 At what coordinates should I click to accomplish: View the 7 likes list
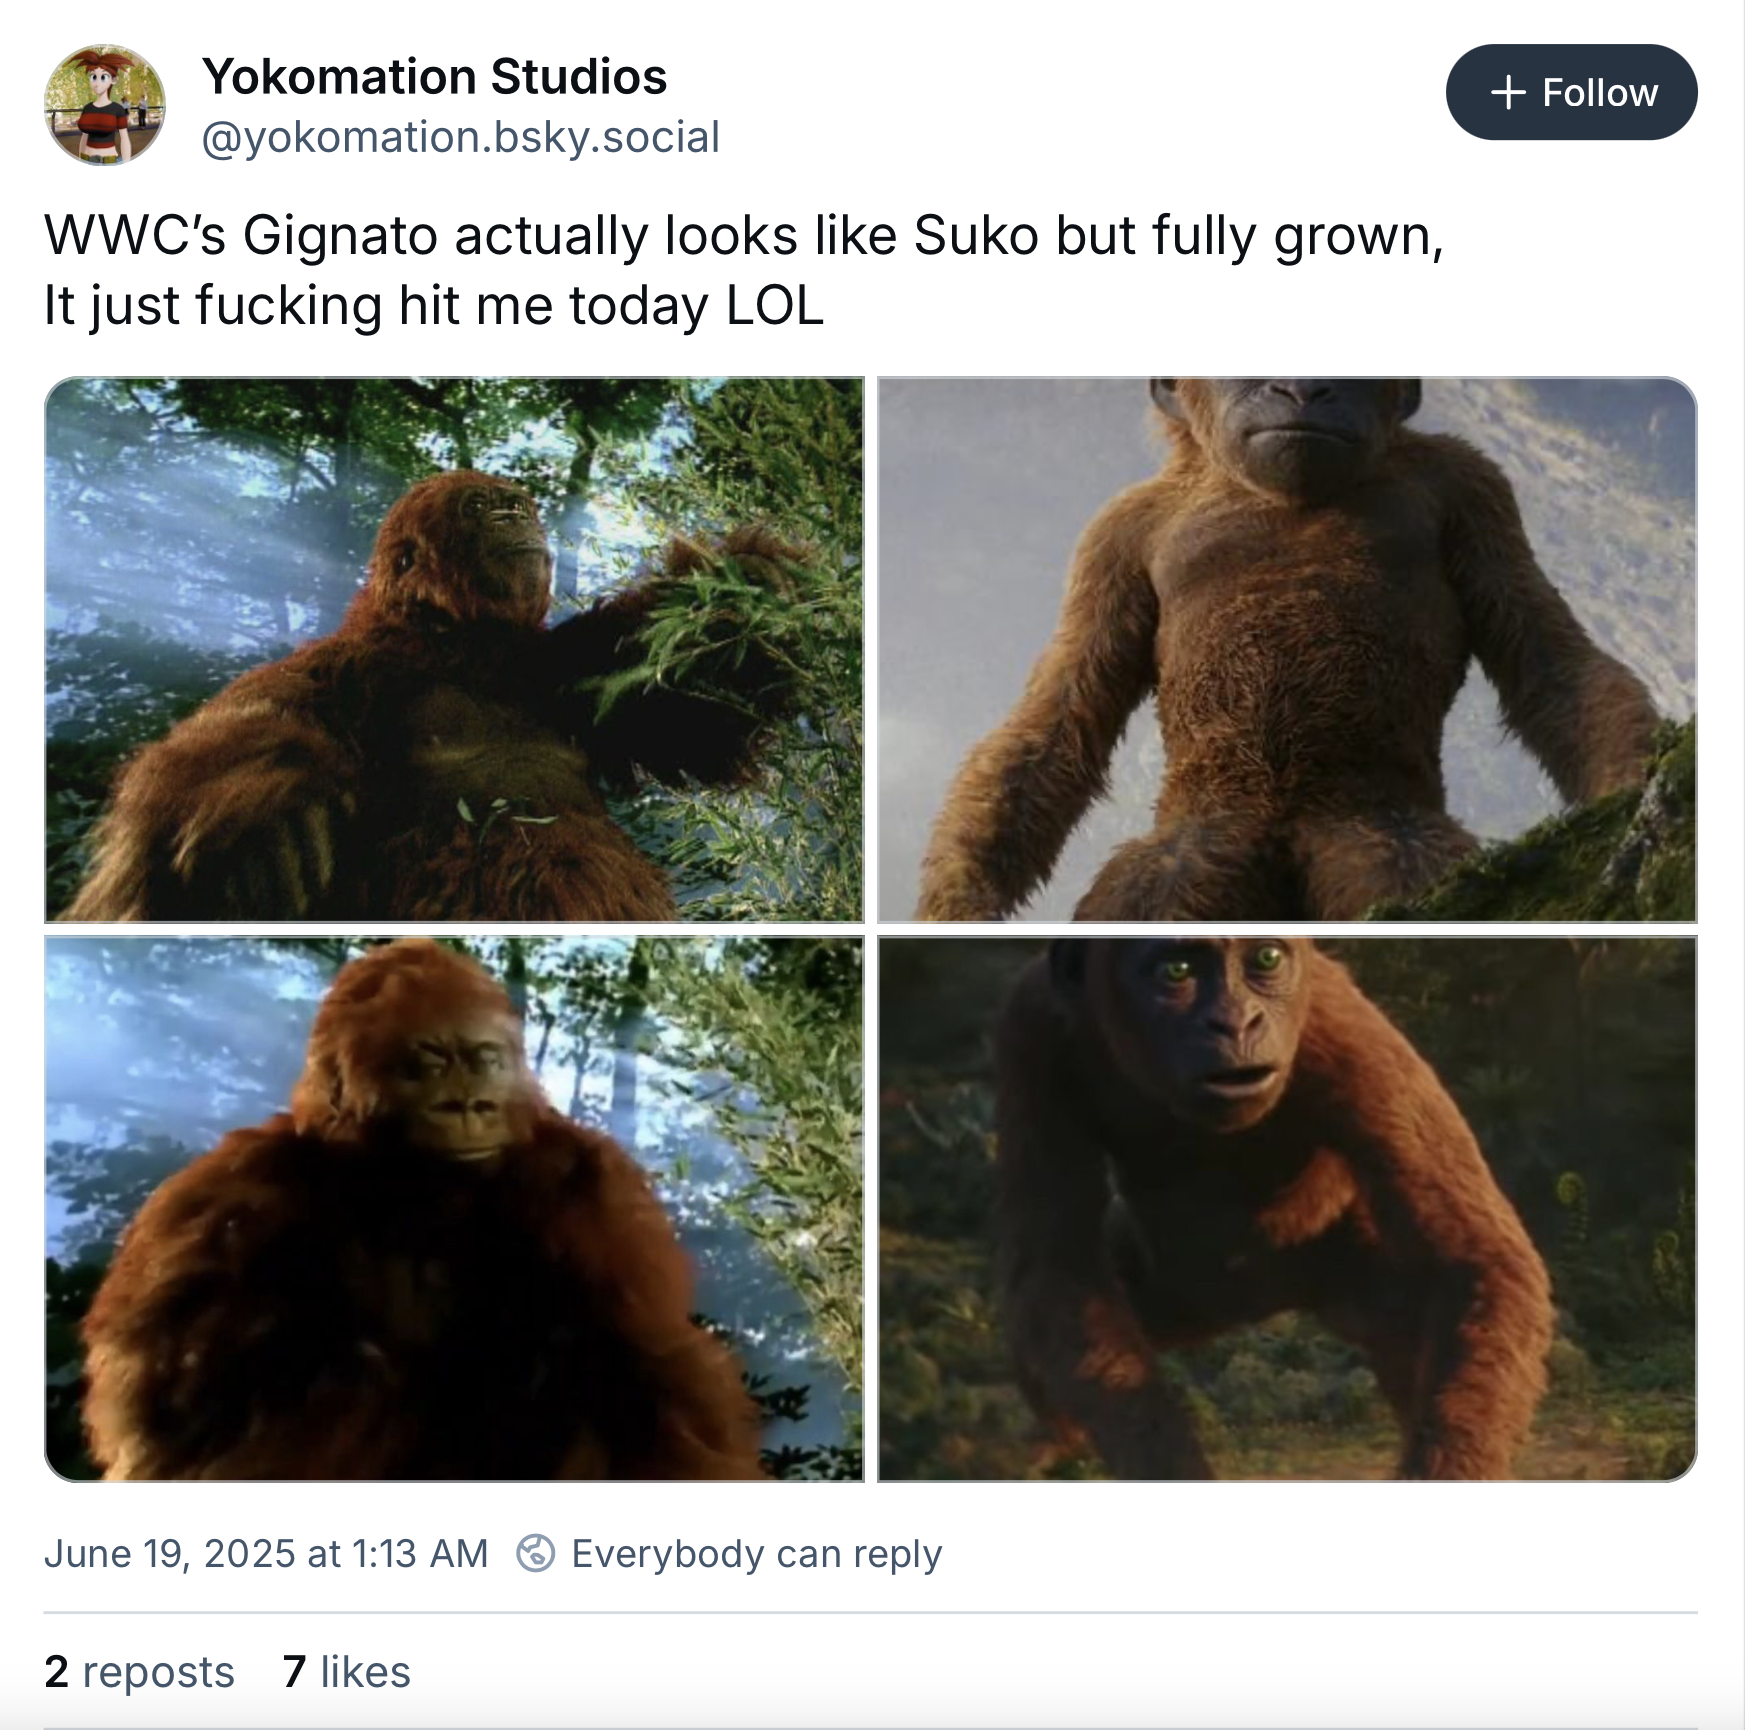click(346, 1671)
